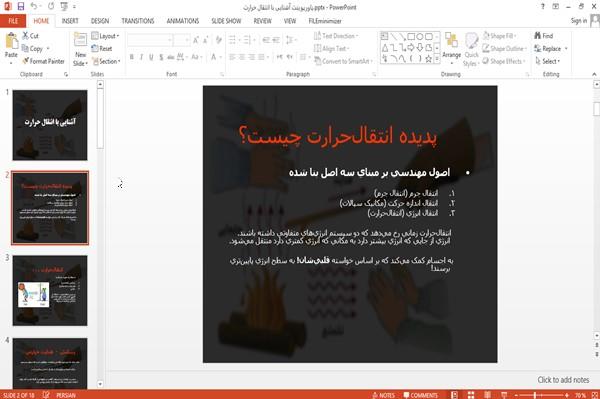
Task: Click the Cut scissors command
Action: (30, 36)
